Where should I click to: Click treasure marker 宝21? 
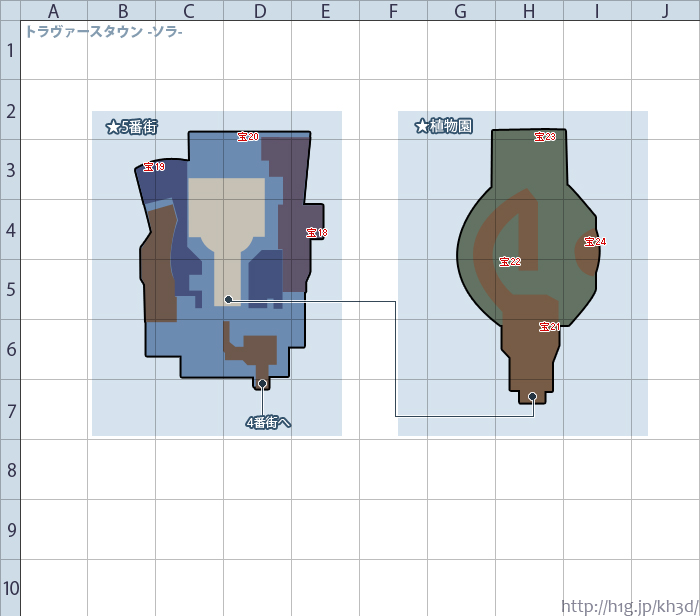tap(549, 327)
